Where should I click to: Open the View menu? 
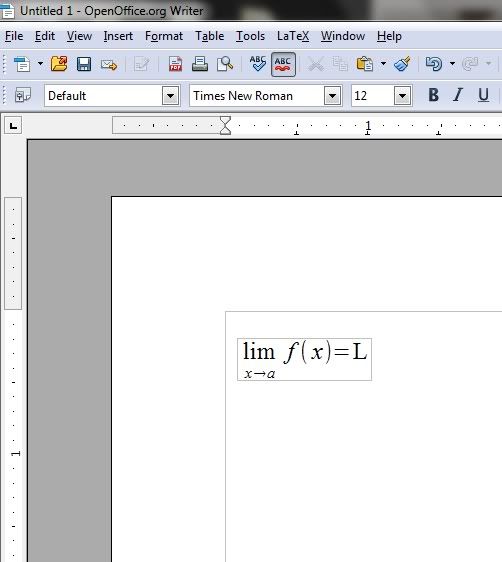[79, 36]
